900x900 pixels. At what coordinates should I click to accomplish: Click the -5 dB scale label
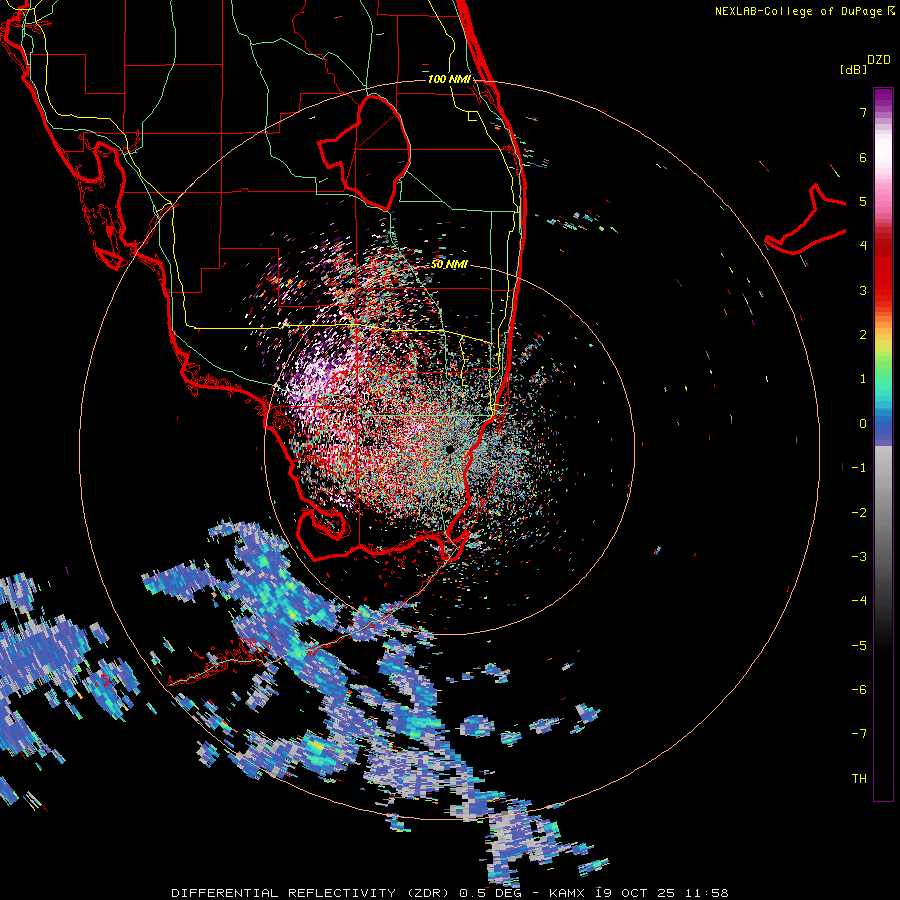point(859,645)
